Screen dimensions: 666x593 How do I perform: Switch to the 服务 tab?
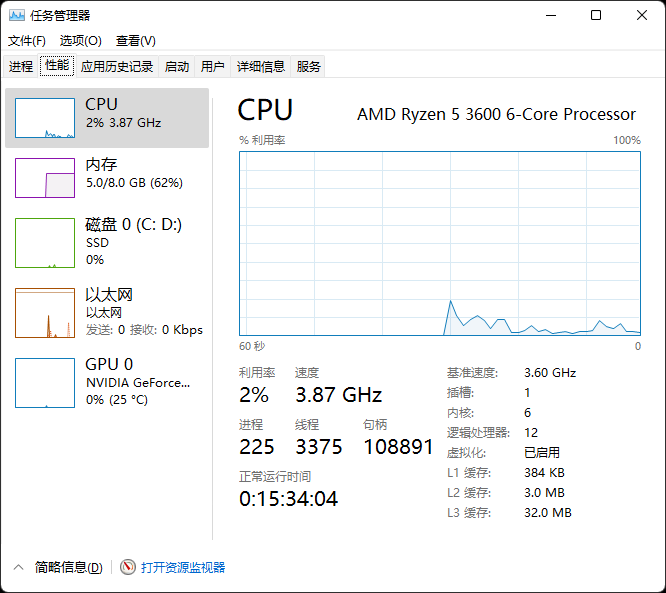pyautogui.click(x=309, y=67)
